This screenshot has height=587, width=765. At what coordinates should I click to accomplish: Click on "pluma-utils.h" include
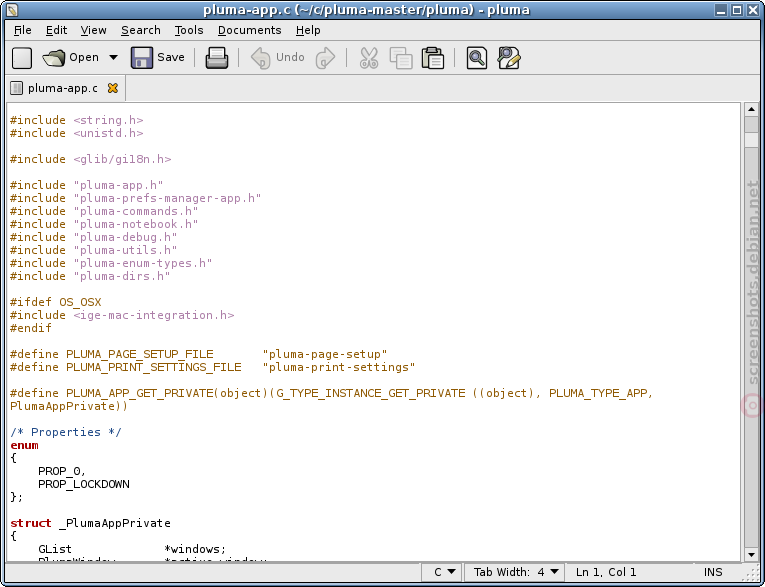[x=125, y=250]
